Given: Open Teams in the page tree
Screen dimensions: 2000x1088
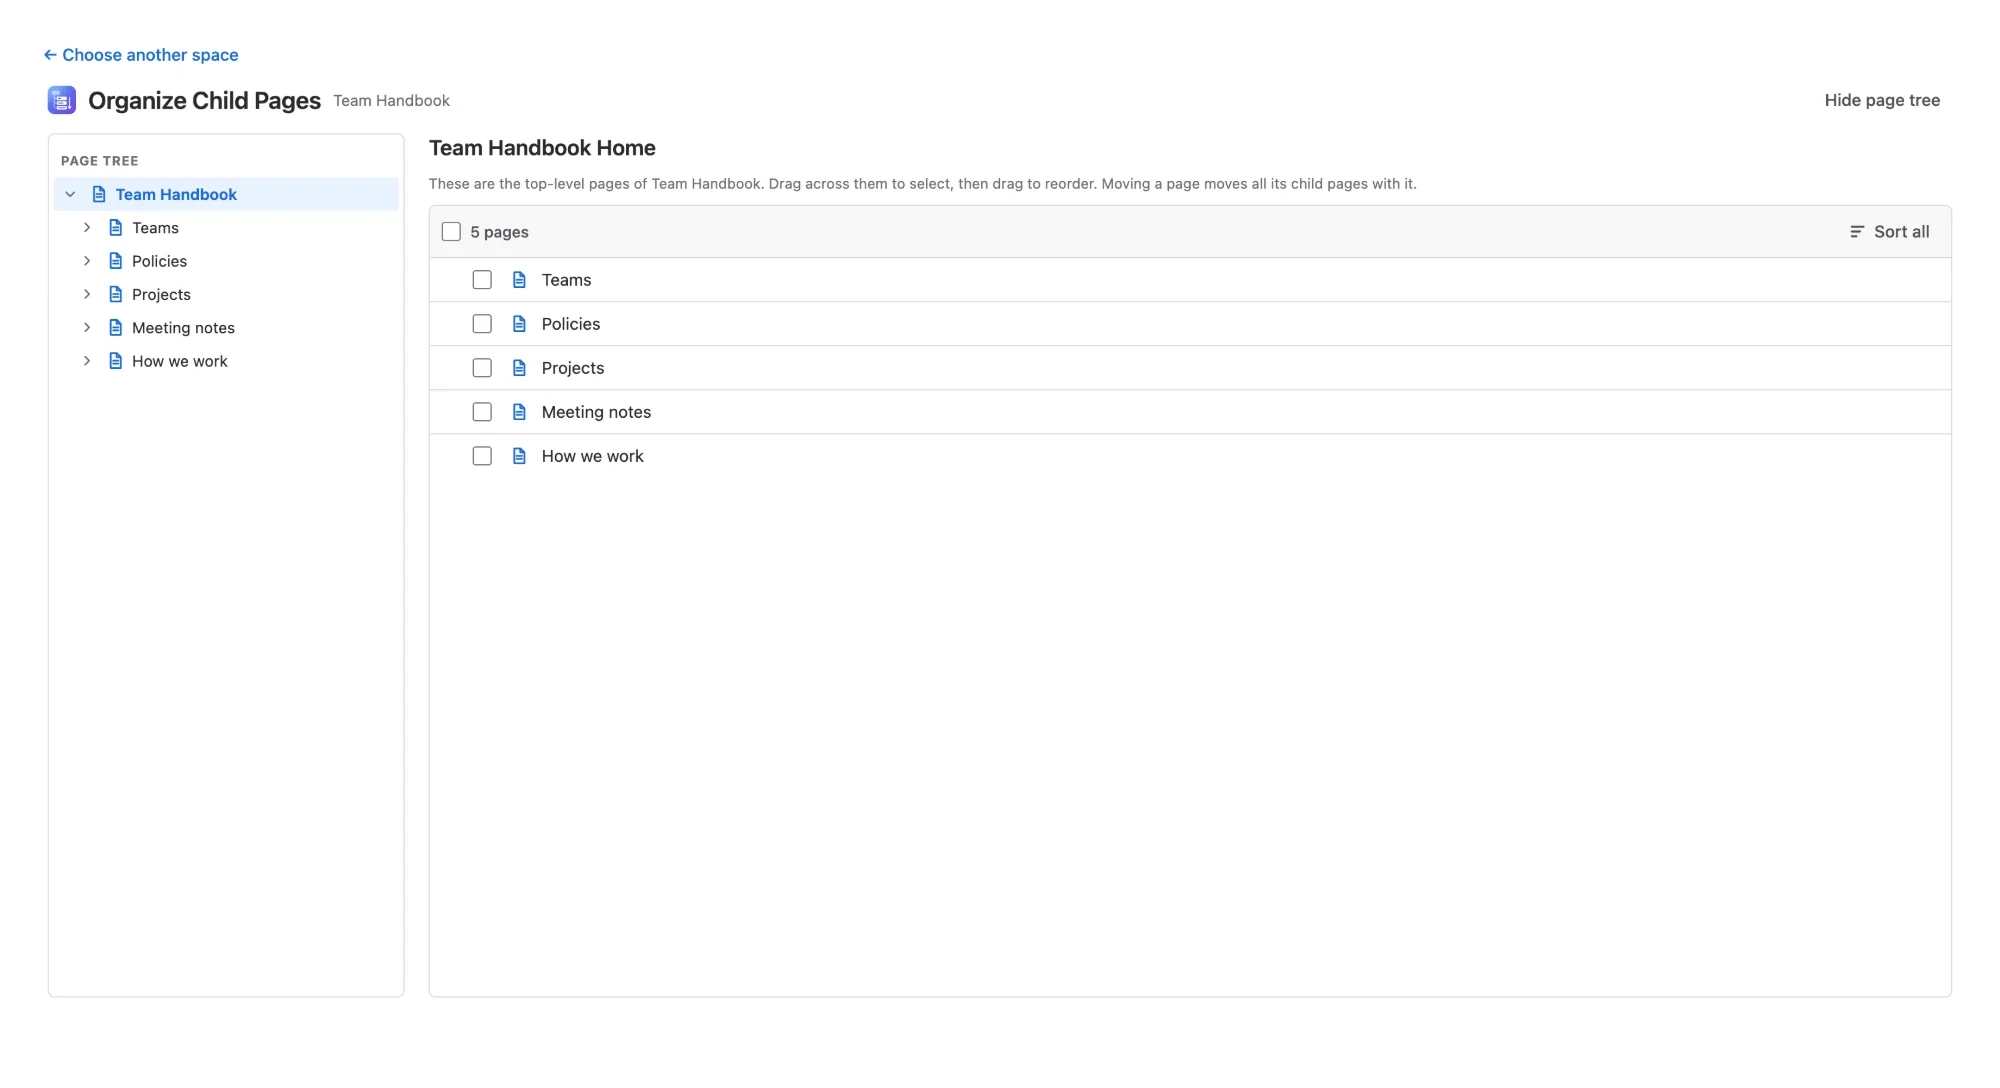Looking at the screenshot, I should click(155, 228).
